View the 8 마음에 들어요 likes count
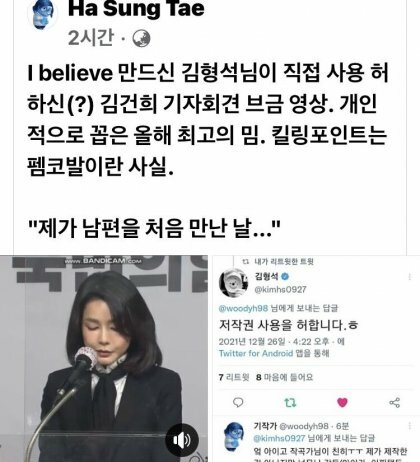Image resolution: width=420 pixels, height=462 pixels. tap(284, 377)
